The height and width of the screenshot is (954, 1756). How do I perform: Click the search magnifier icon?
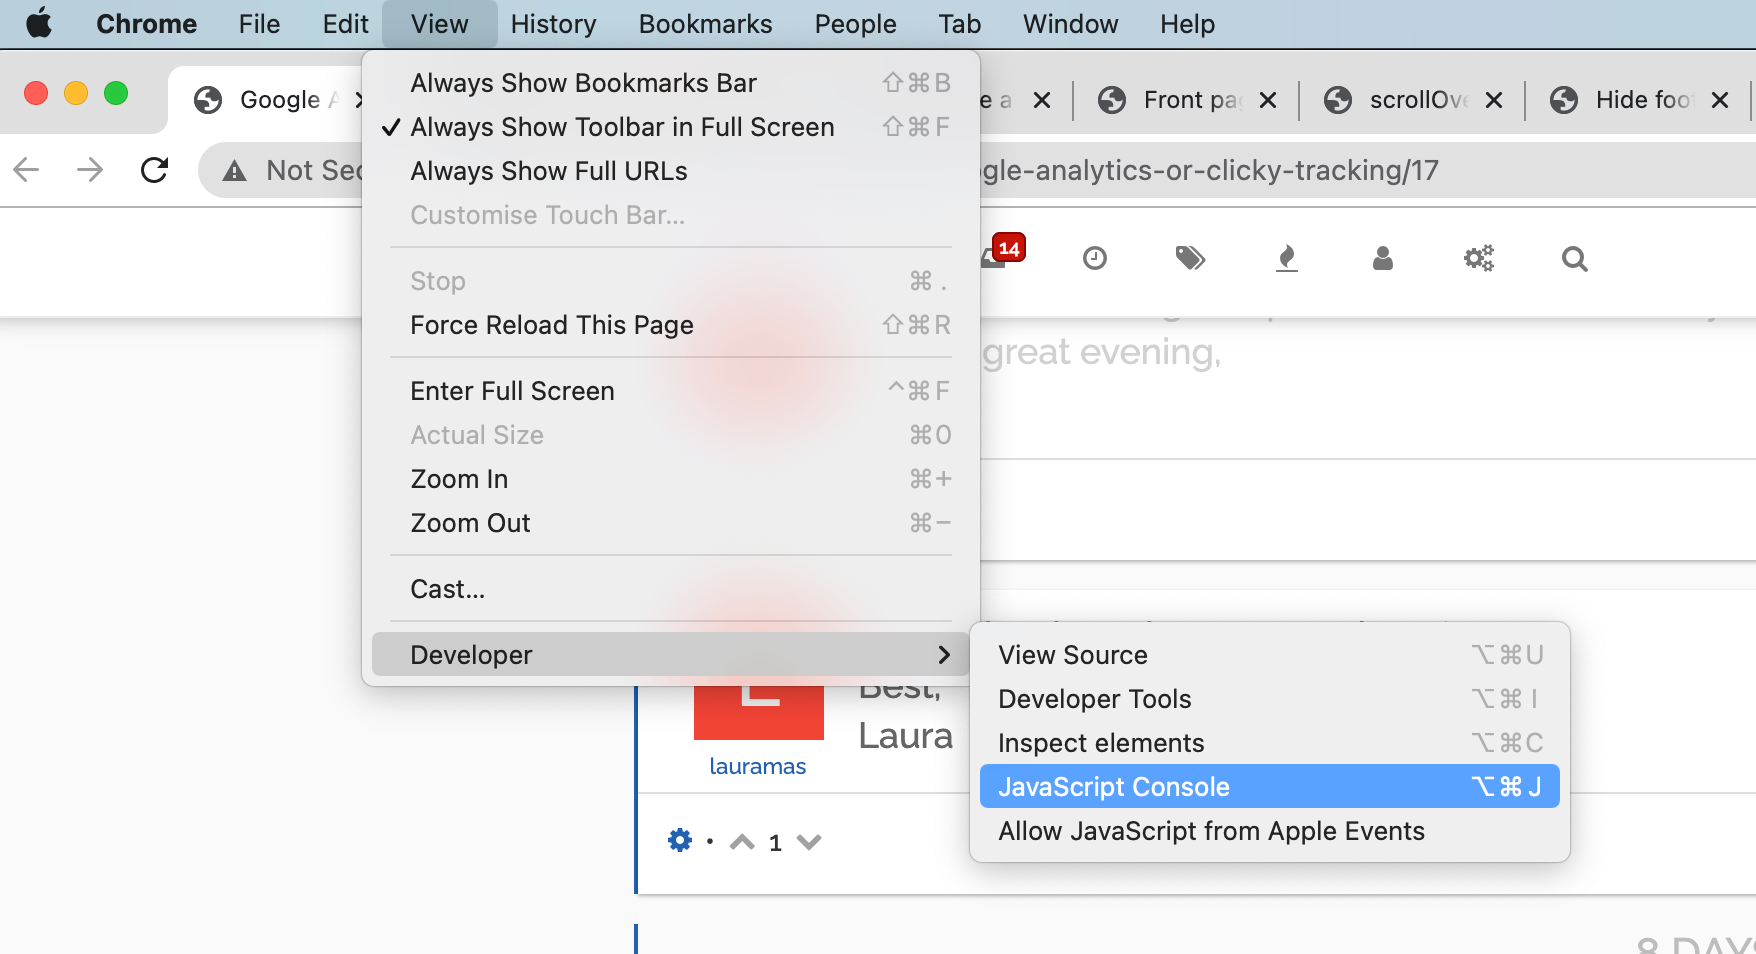coord(1574,259)
